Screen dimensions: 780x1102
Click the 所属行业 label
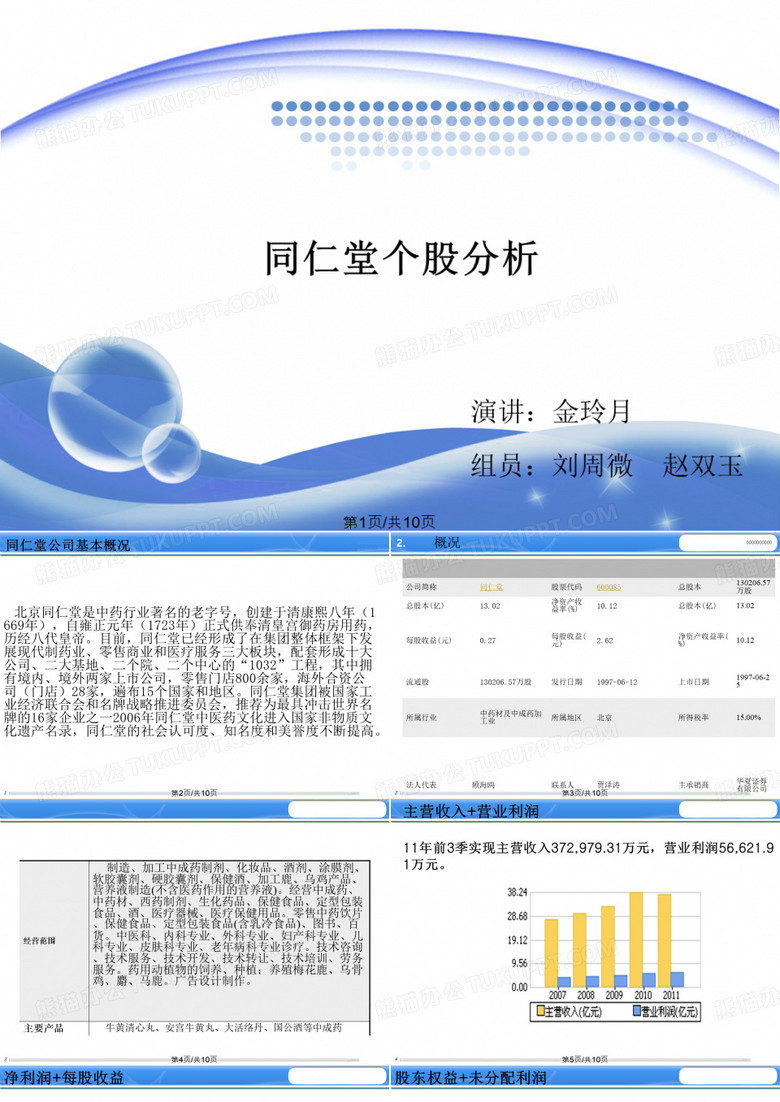click(x=421, y=718)
